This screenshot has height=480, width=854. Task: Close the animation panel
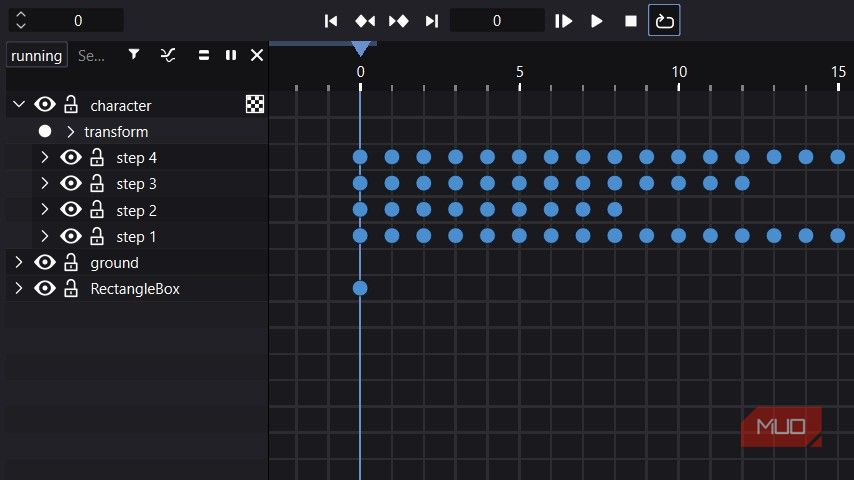tap(257, 55)
